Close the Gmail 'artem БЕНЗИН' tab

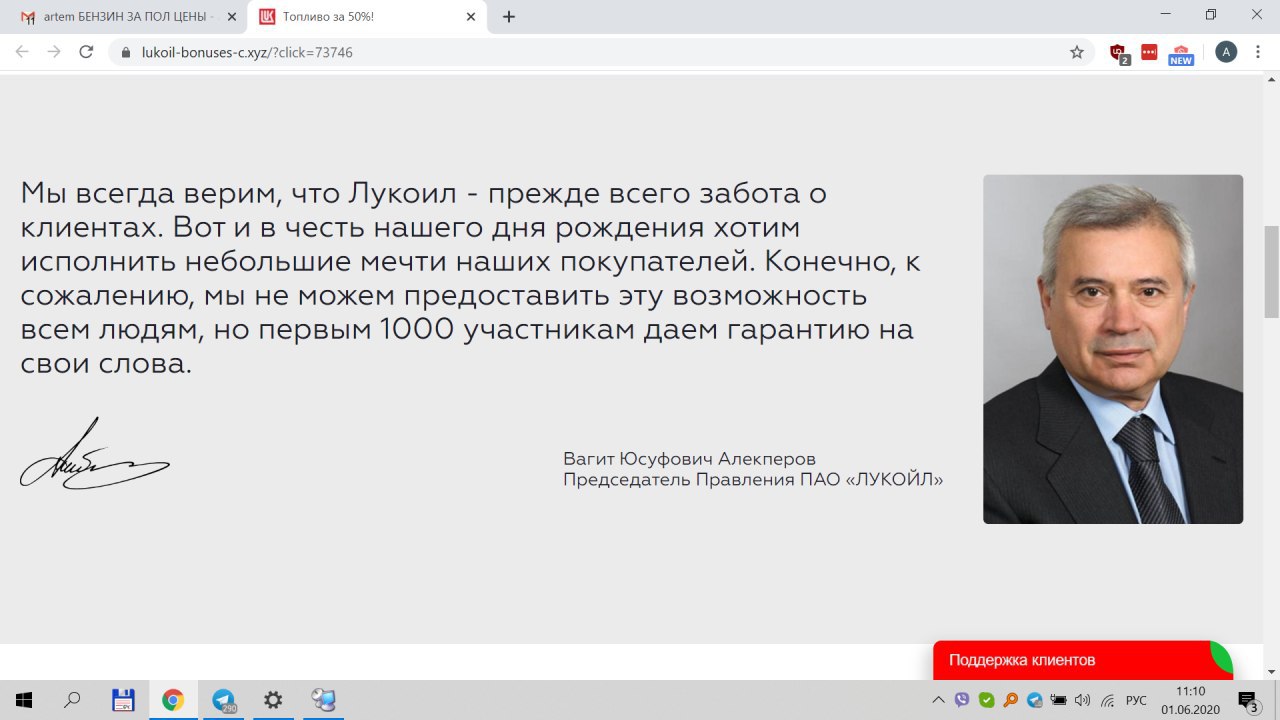click(231, 17)
